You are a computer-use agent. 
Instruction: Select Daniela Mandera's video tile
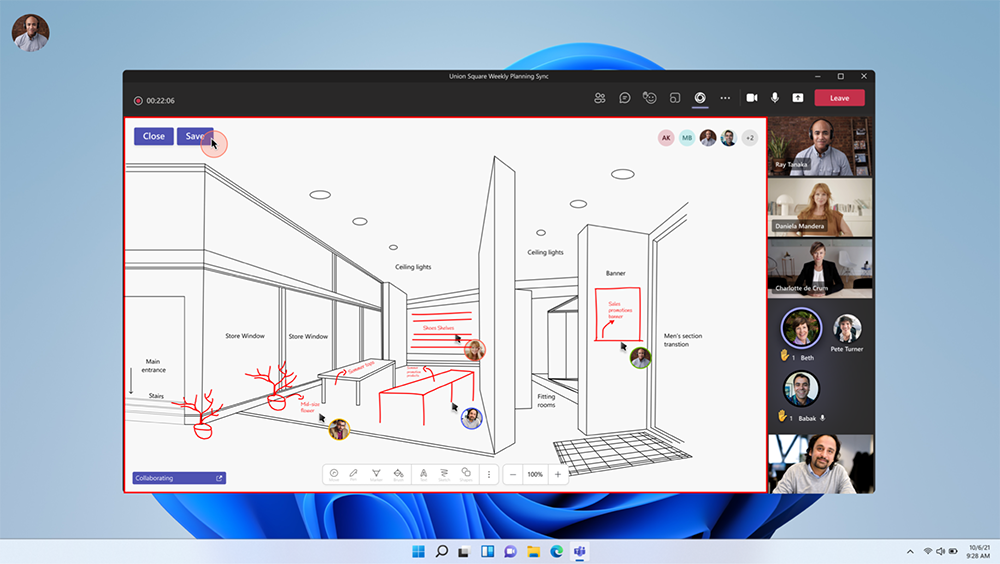coord(820,207)
